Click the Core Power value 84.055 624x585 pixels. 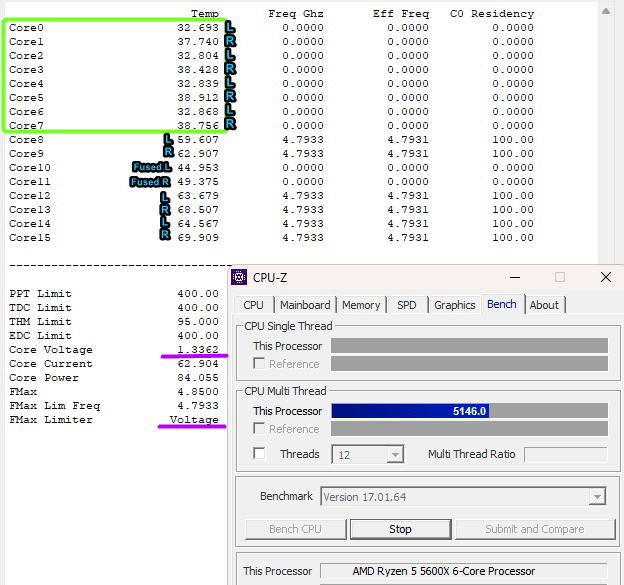coord(198,378)
